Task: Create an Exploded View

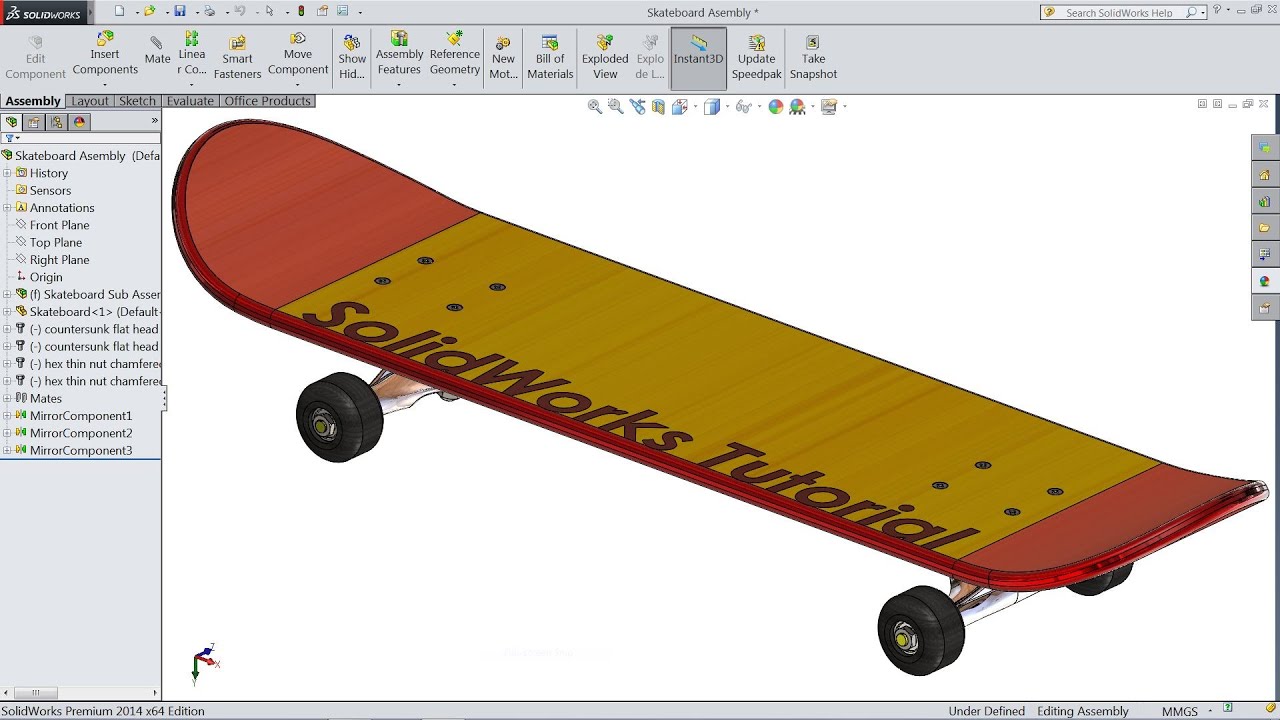Action: point(605,58)
